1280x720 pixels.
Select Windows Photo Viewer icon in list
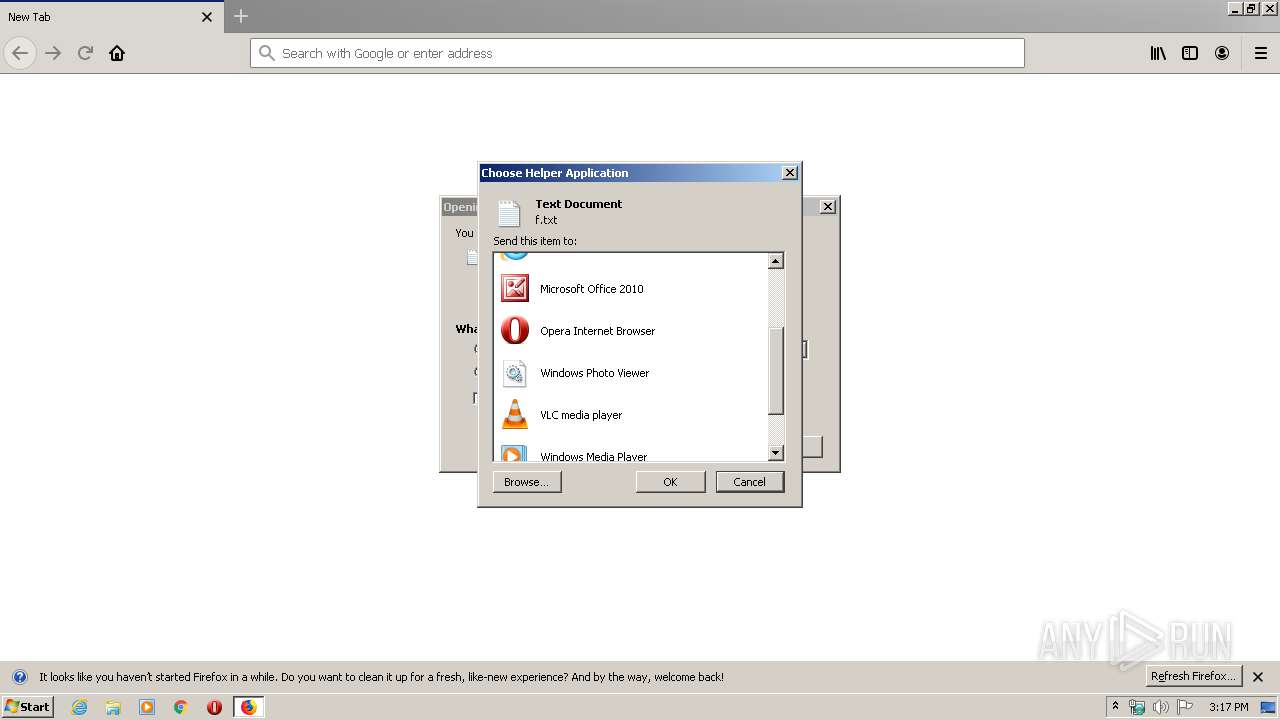pyautogui.click(x=515, y=373)
